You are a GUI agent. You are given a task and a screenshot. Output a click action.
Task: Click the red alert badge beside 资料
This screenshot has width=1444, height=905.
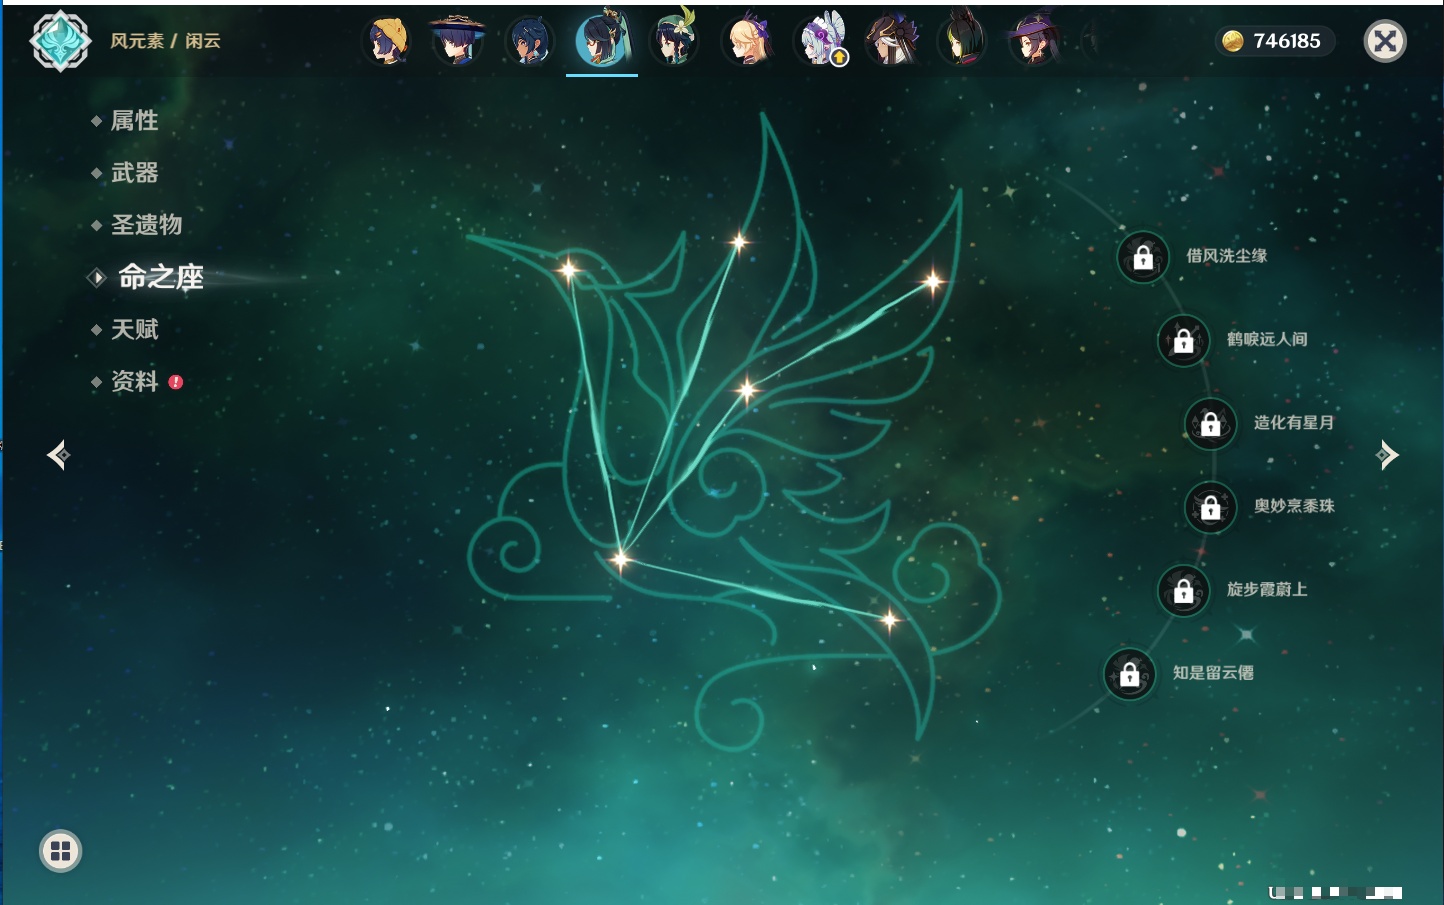(x=176, y=382)
